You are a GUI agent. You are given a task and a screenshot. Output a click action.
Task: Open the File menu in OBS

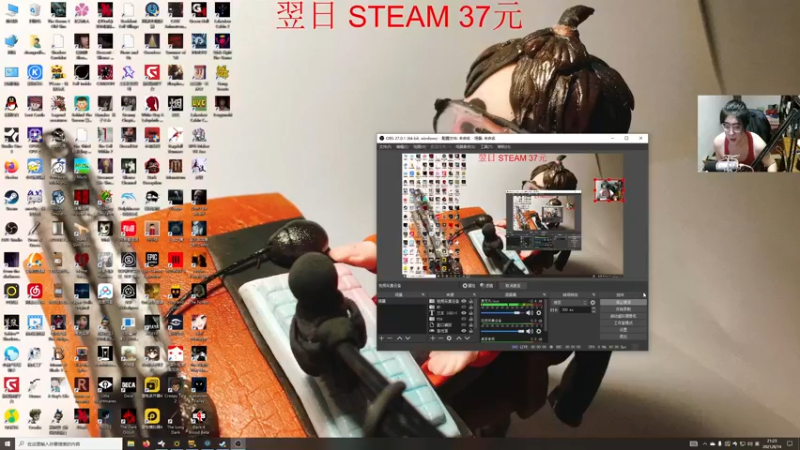tap(384, 147)
